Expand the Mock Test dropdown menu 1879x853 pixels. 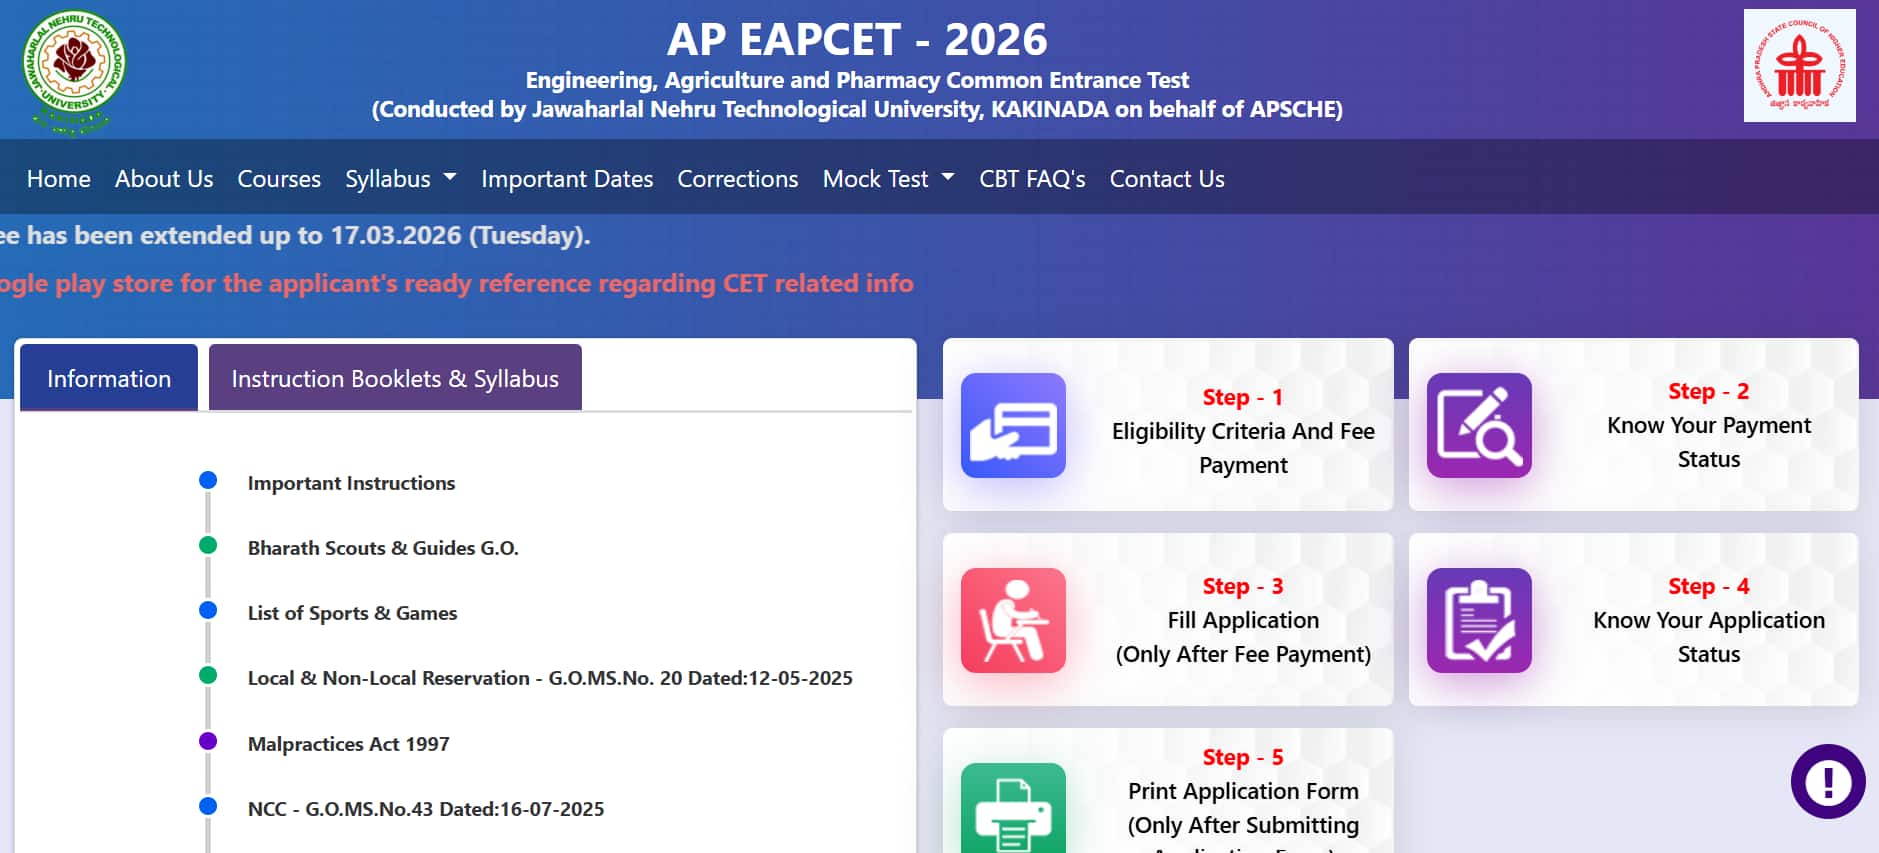point(888,178)
